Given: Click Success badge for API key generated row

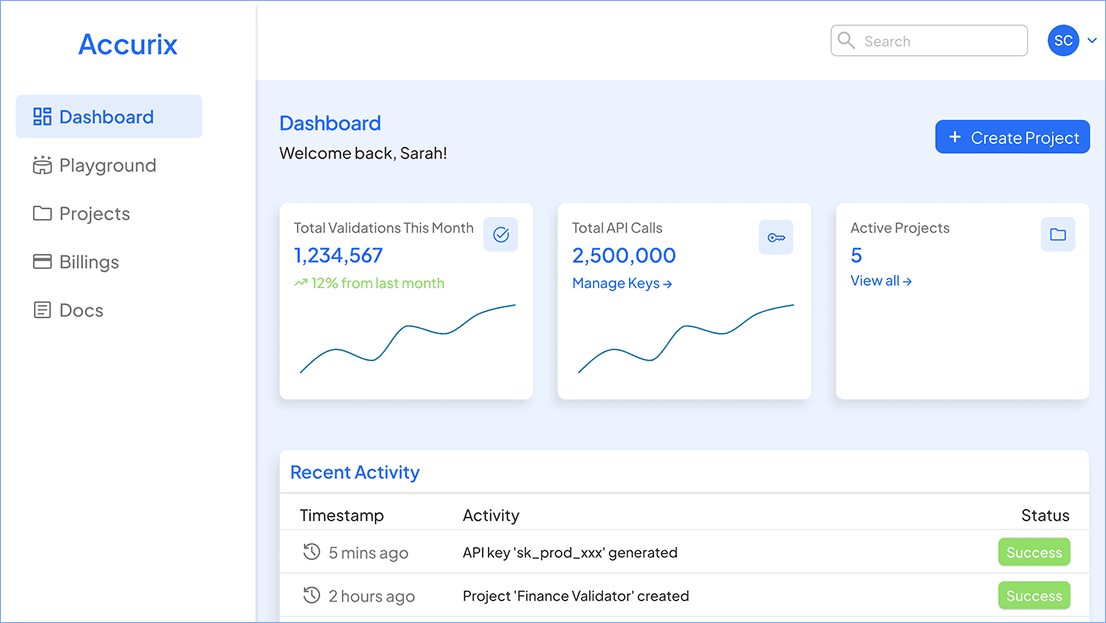Looking at the screenshot, I should (x=1033, y=552).
